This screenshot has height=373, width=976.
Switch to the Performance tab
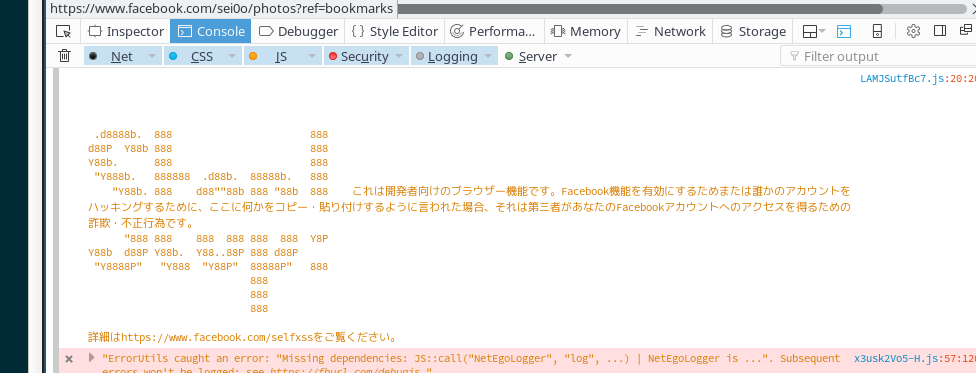point(493,31)
